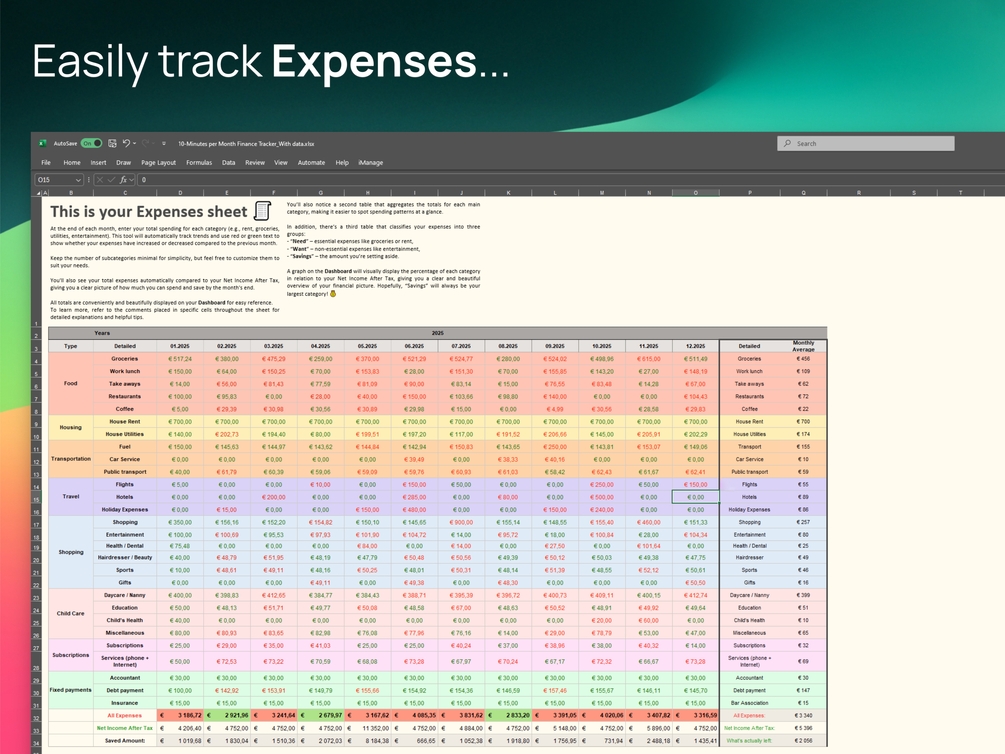
Task: Select column O header
Action: [695, 192]
